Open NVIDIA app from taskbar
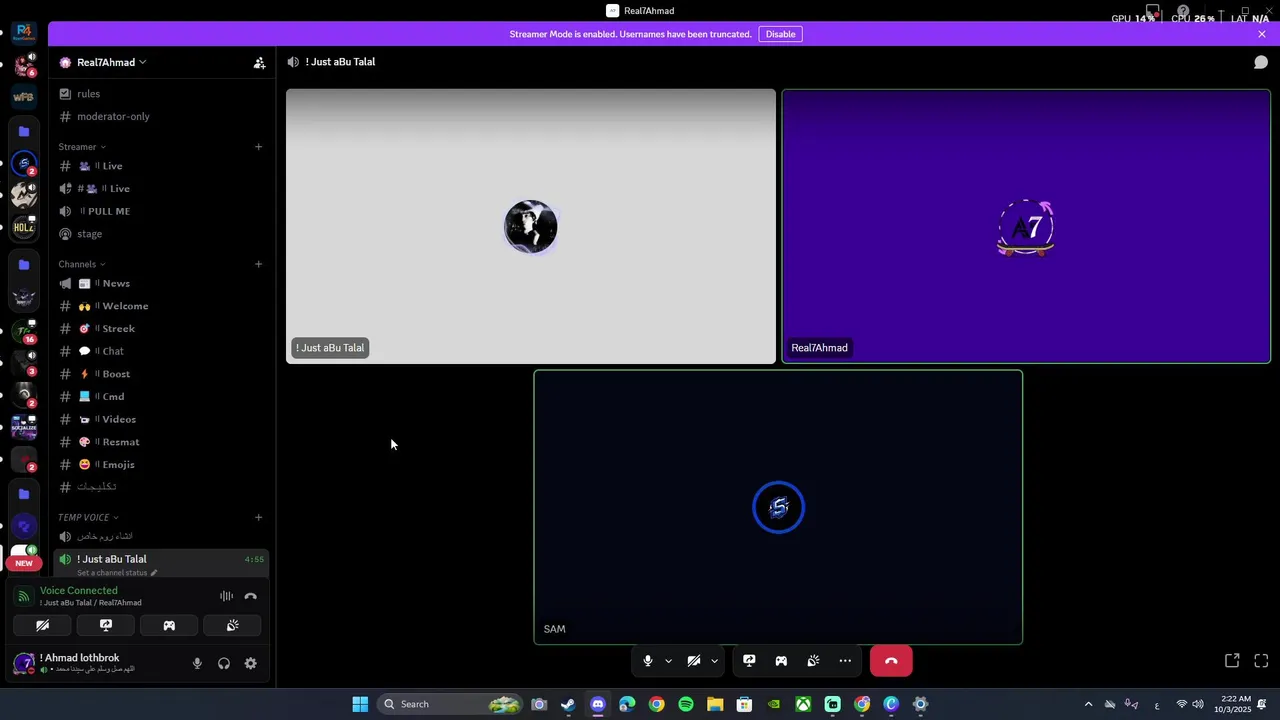 [x=774, y=704]
